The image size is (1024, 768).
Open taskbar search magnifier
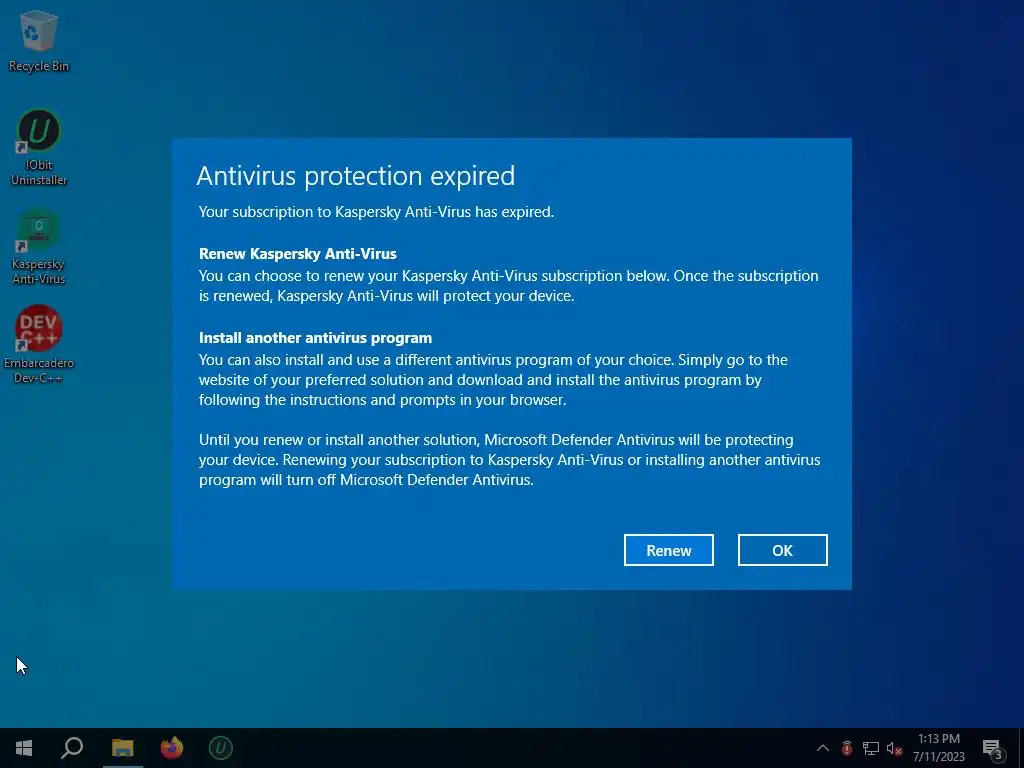coord(72,748)
